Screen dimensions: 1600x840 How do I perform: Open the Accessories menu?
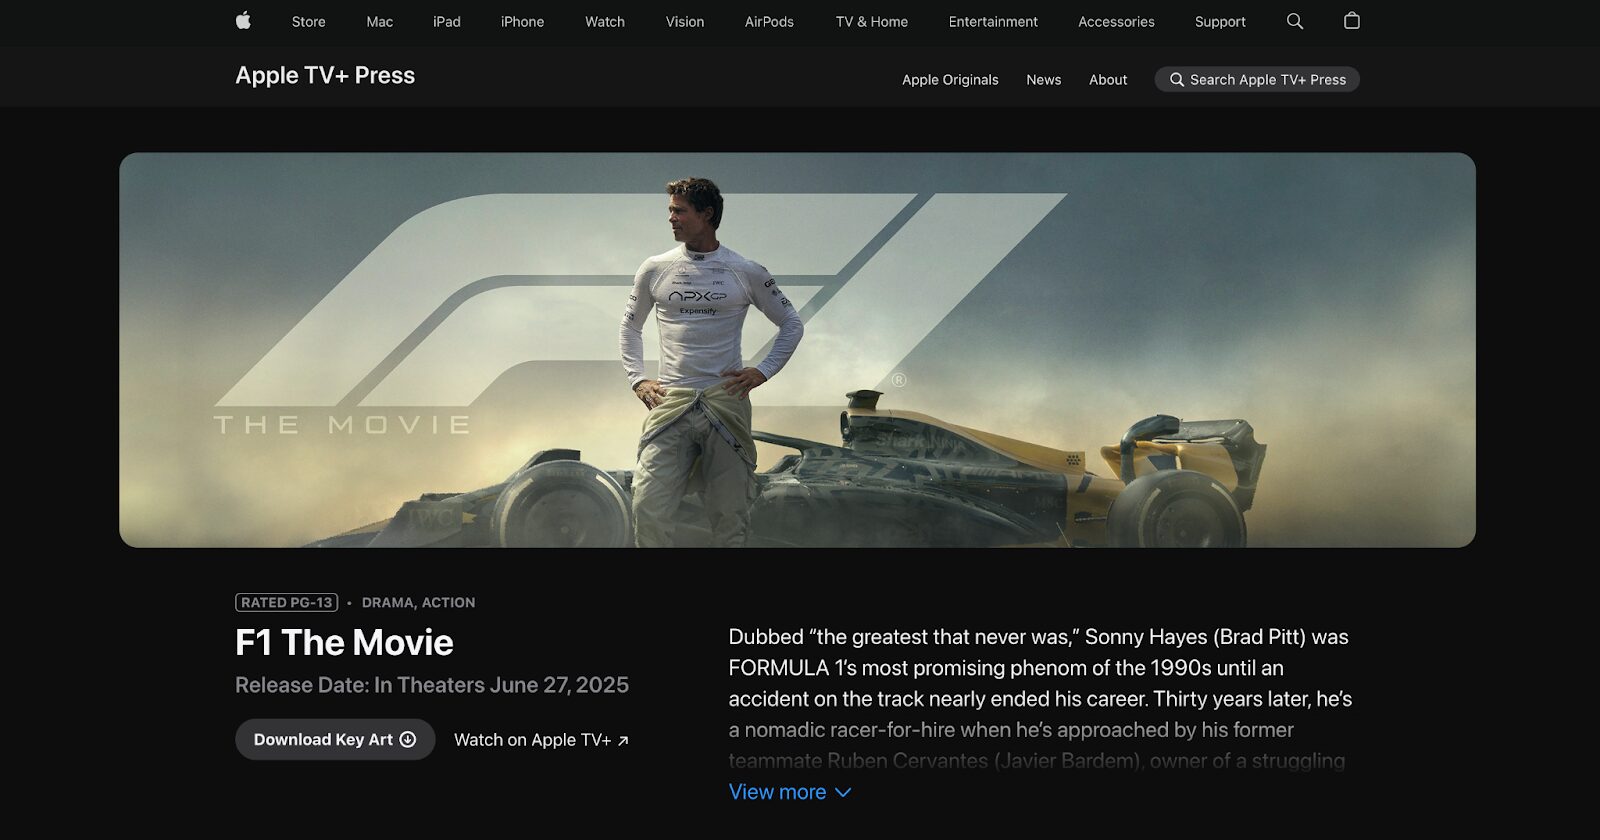pyautogui.click(x=1116, y=22)
